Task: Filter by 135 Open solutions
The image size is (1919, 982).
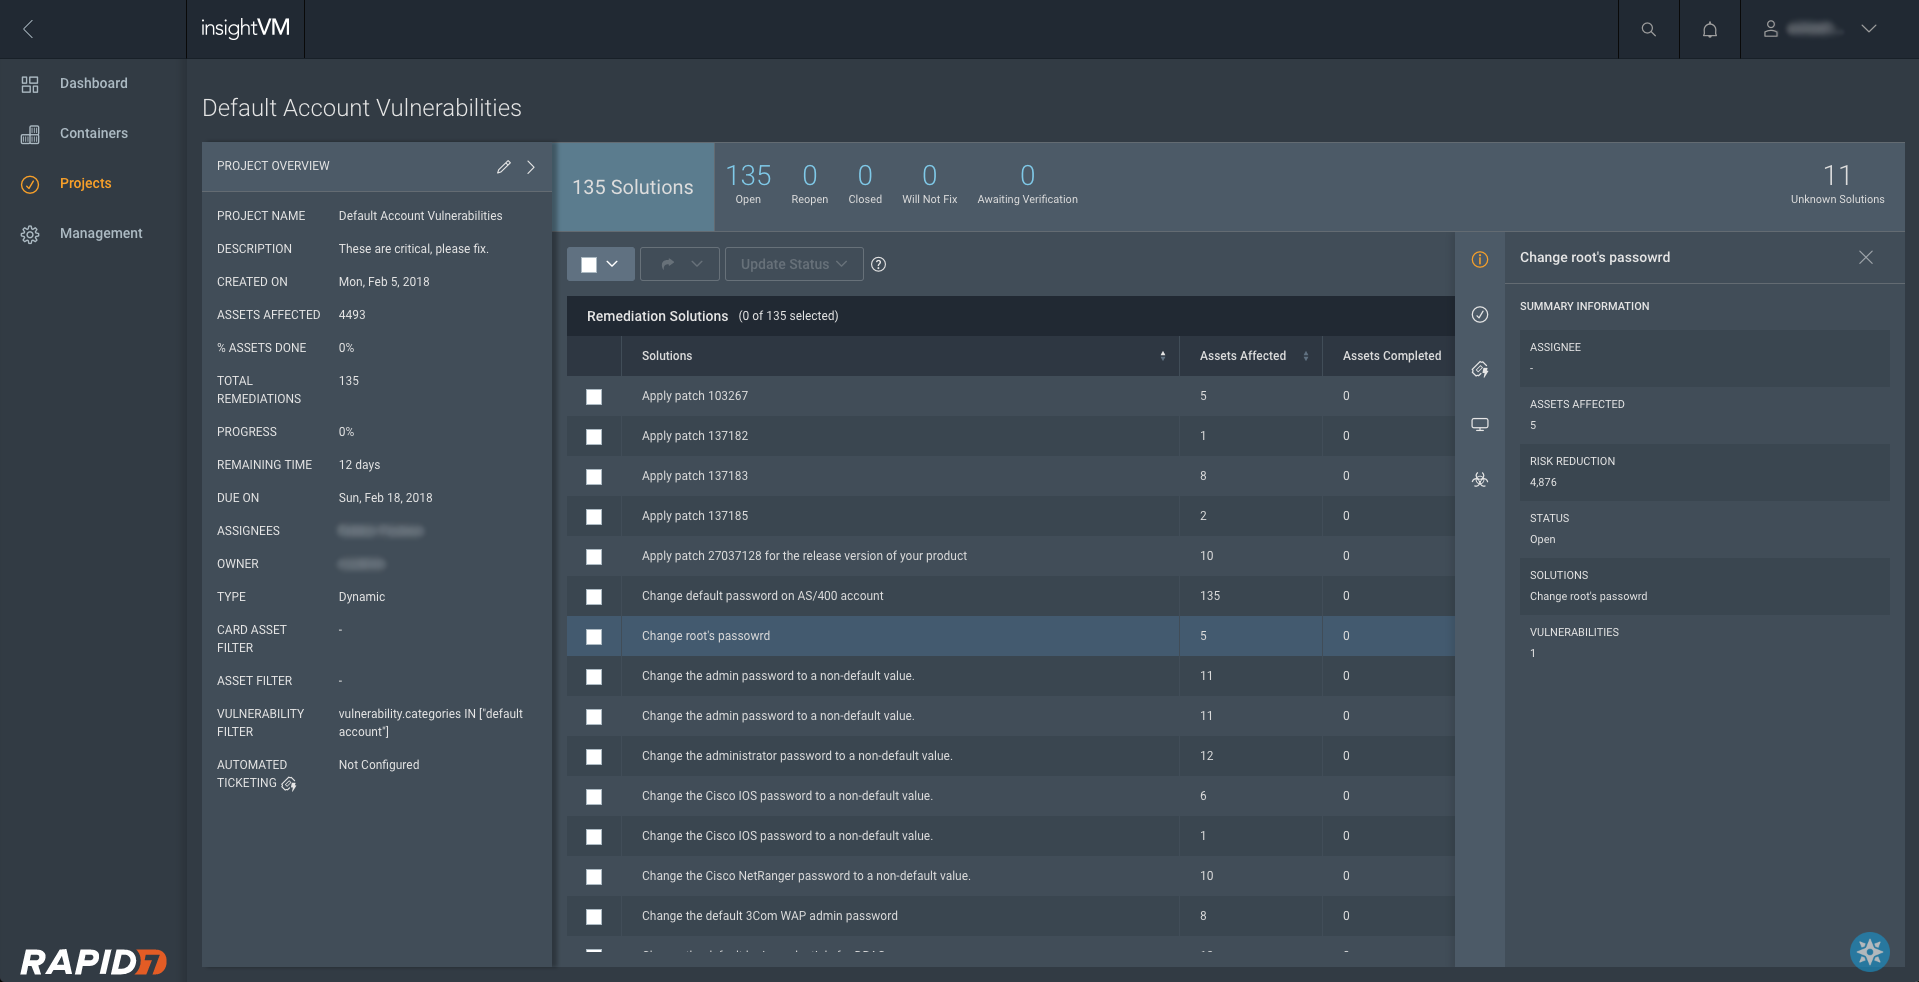Action: [748, 184]
